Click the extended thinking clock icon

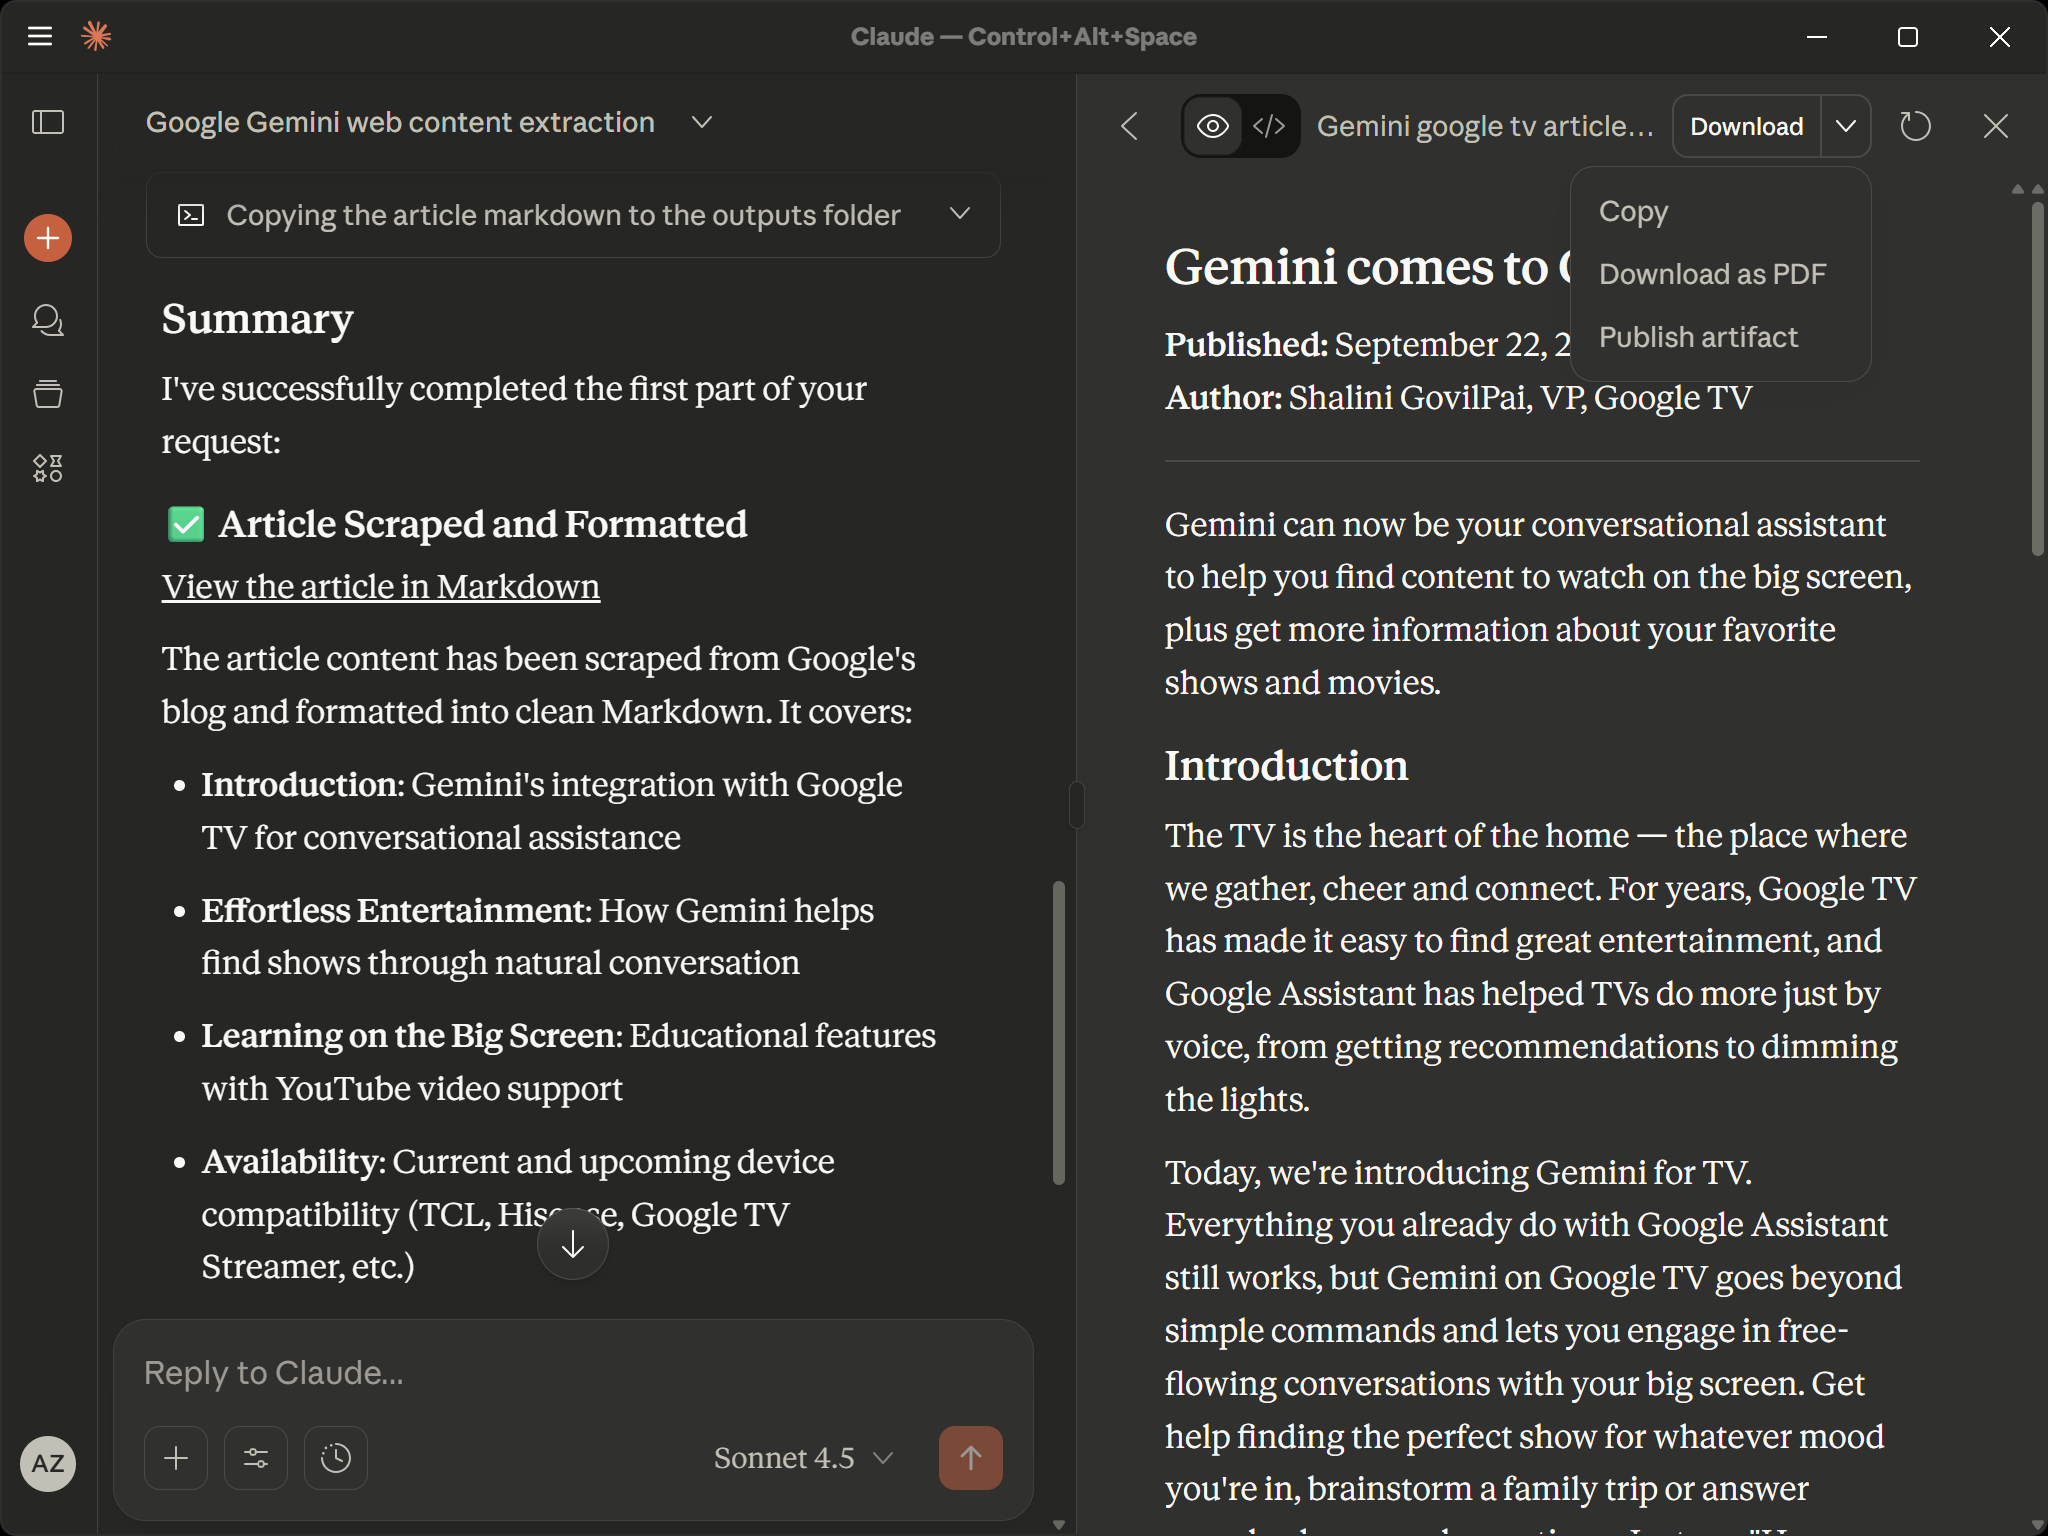click(336, 1458)
